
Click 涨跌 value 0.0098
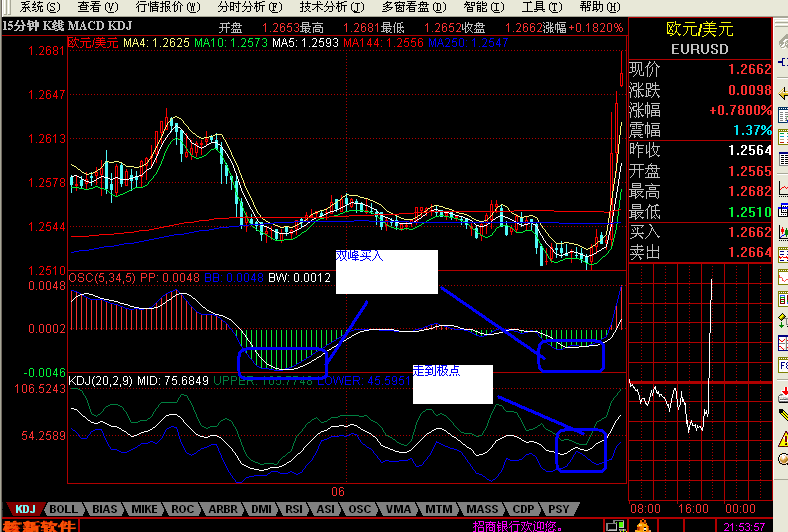tap(749, 90)
